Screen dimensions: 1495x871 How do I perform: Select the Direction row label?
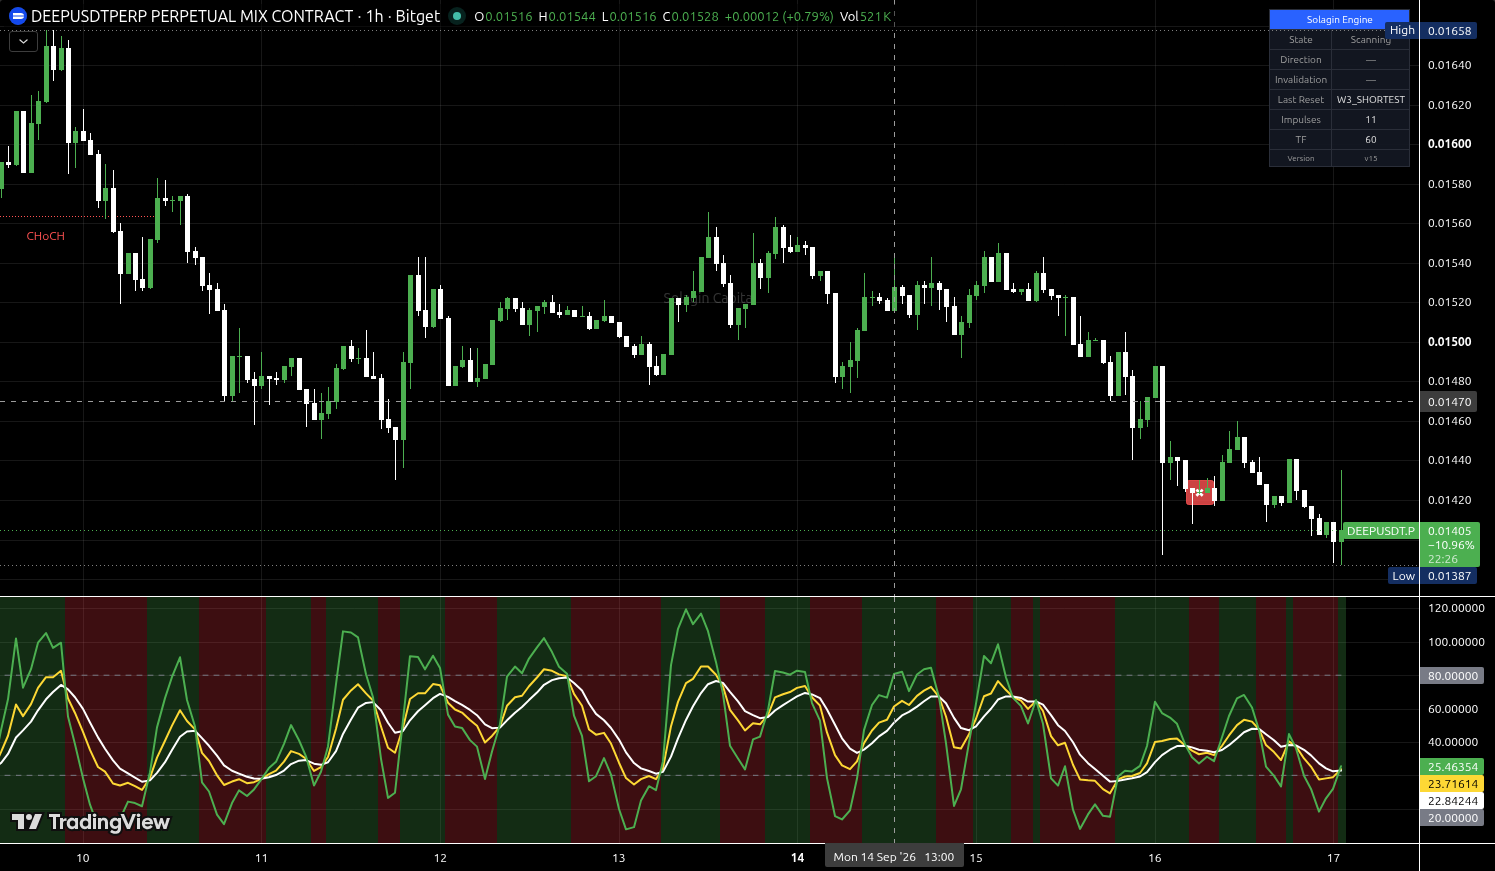tap(1301, 60)
